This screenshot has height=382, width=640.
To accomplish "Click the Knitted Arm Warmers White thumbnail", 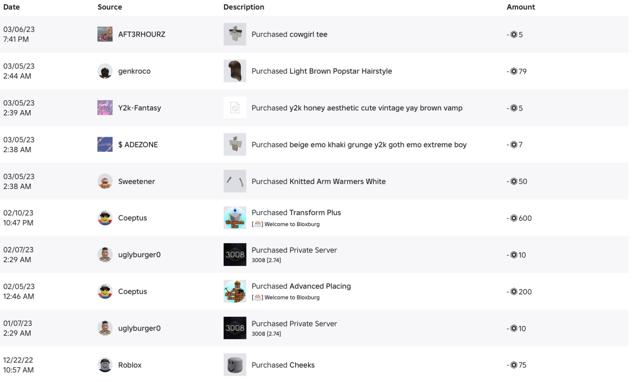I will click(x=235, y=181).
